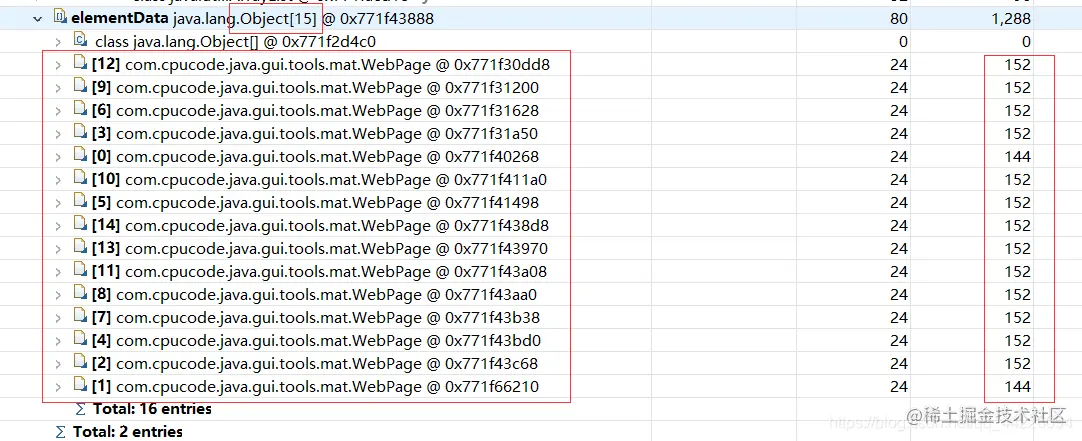Click the object icon of entry [2]
The image size is (1082, 441).
point(81,363)
